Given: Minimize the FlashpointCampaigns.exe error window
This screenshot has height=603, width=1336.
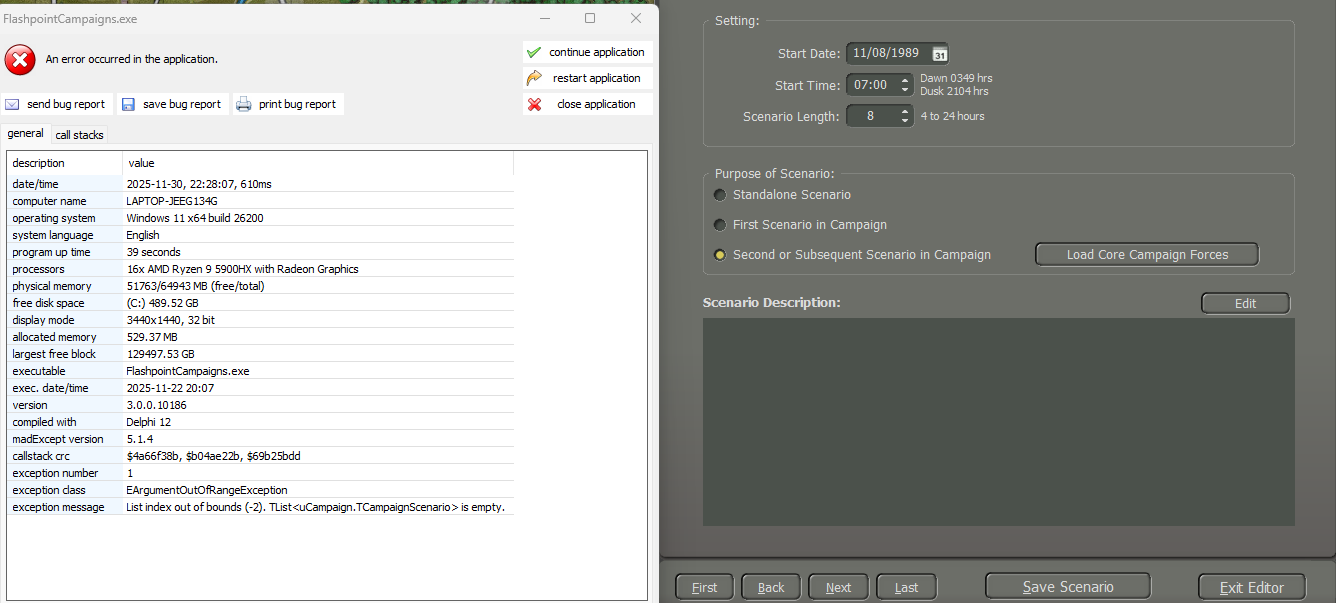Looking at the screenshot, I should pos(544,18).
